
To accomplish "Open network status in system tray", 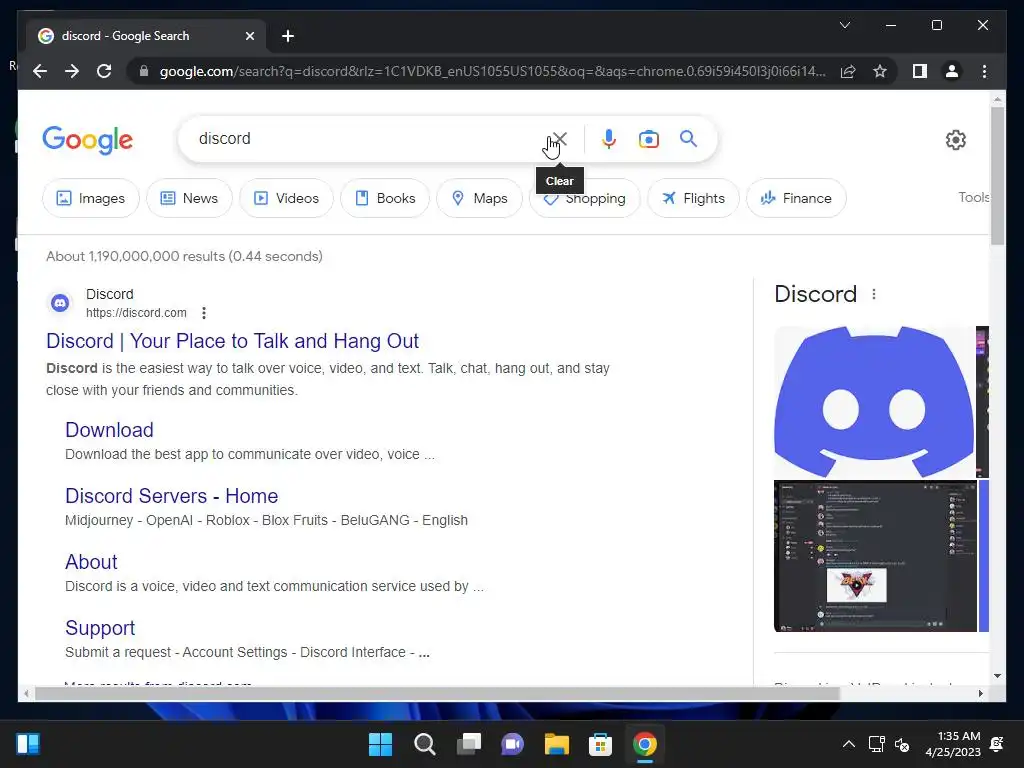I will click(x=876, y=744).
